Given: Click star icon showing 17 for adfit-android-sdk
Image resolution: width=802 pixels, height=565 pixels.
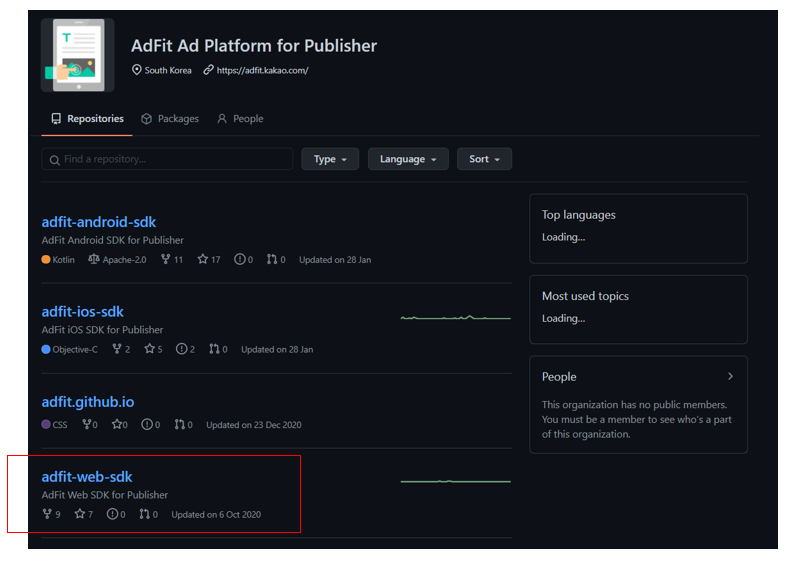Looking at the screenshot, I should click(203, 259).
